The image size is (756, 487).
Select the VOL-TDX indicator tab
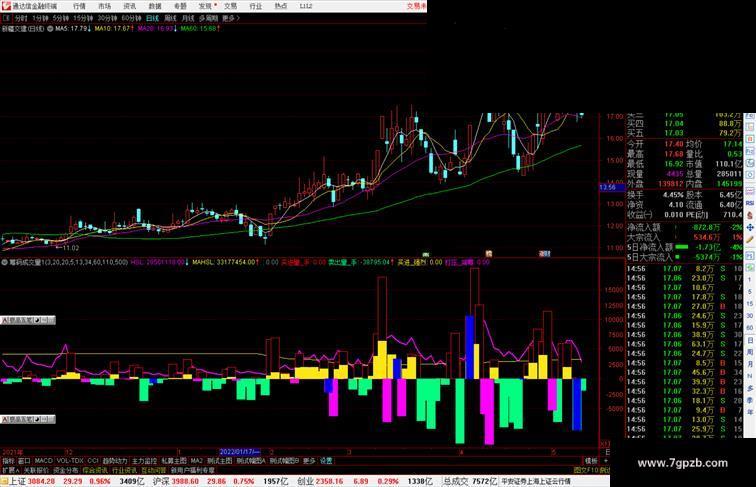[70, 461]
